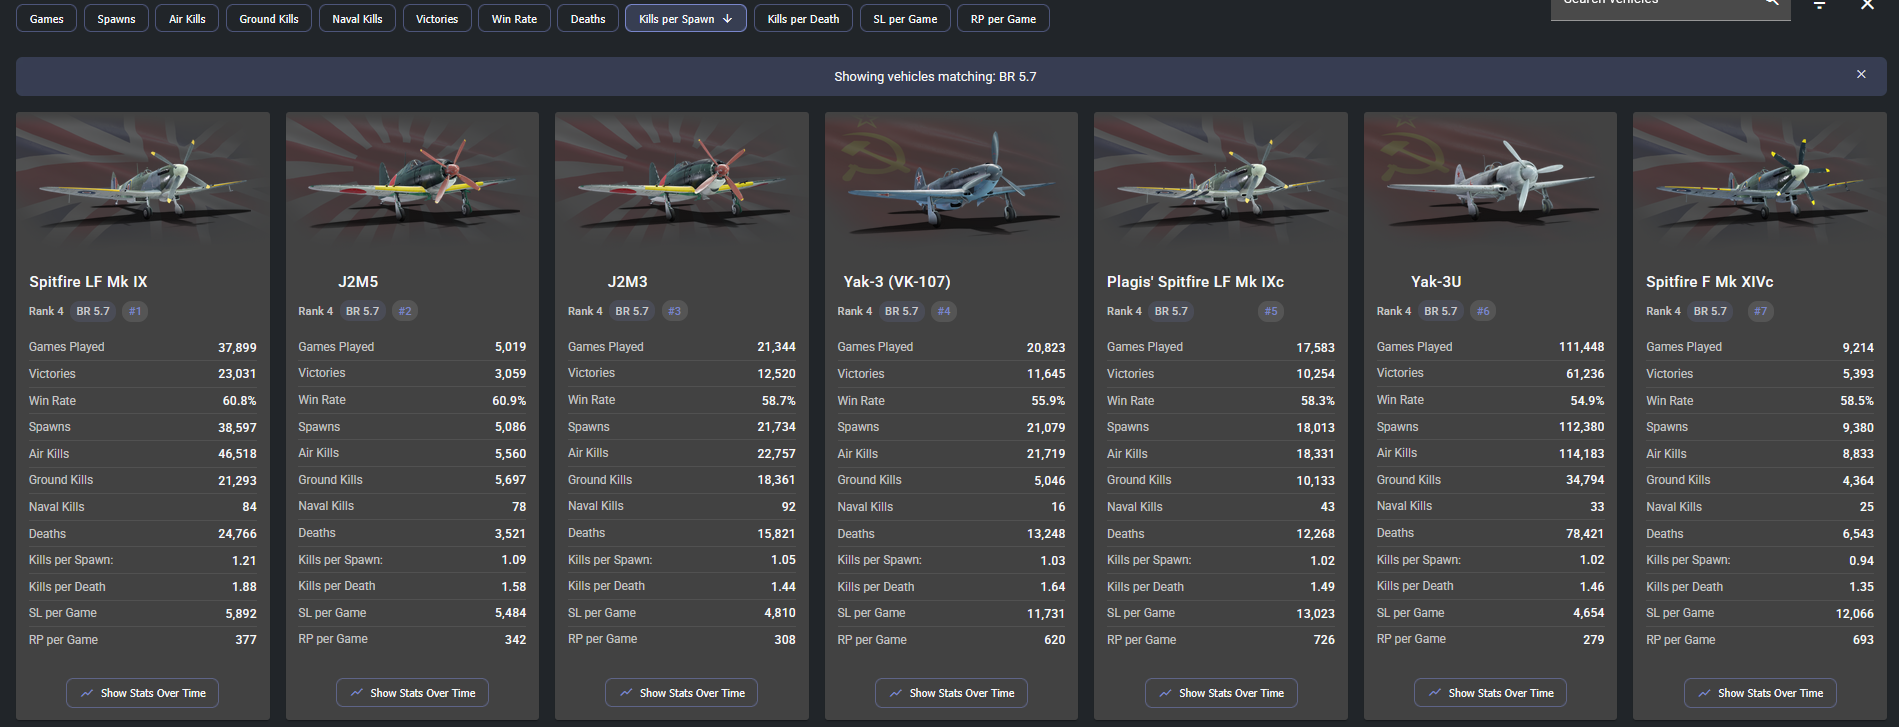Screen dimensions: 1899x727
Task: Click the #2 rank badge on J2M5
Action: coord(405,311)
